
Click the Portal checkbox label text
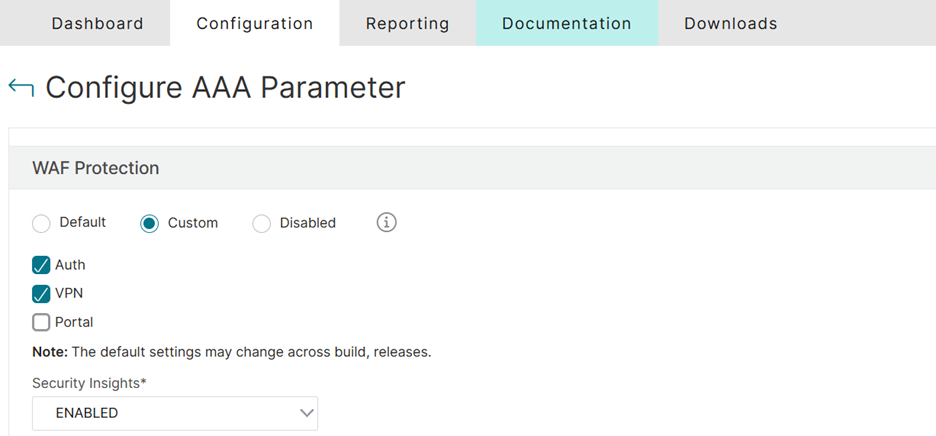click(74, 322)
